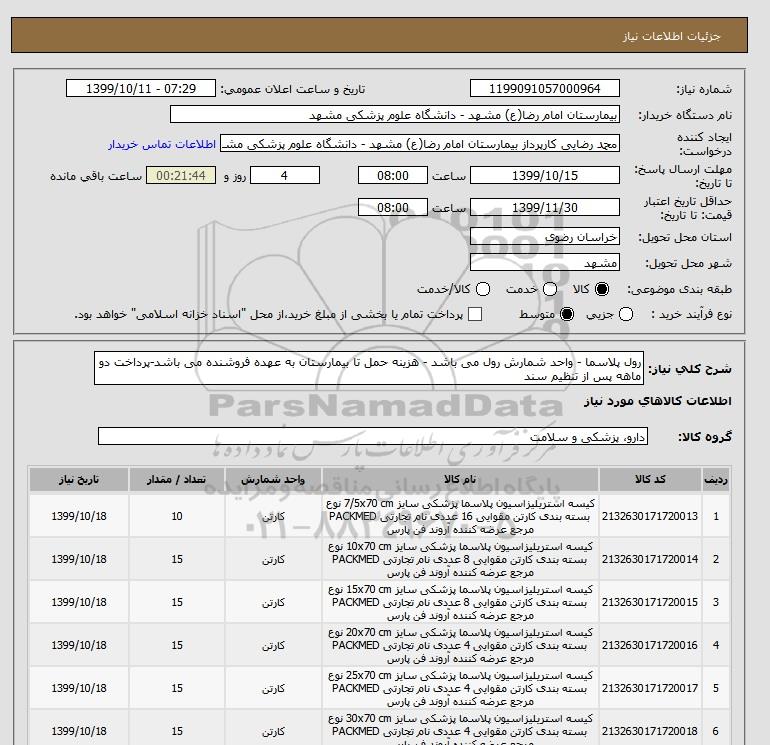The width and height of the screenshot is (770, 745).
Task: Click the جزئیات اطلاعات نیاز header title
Action: click(671, 36)
